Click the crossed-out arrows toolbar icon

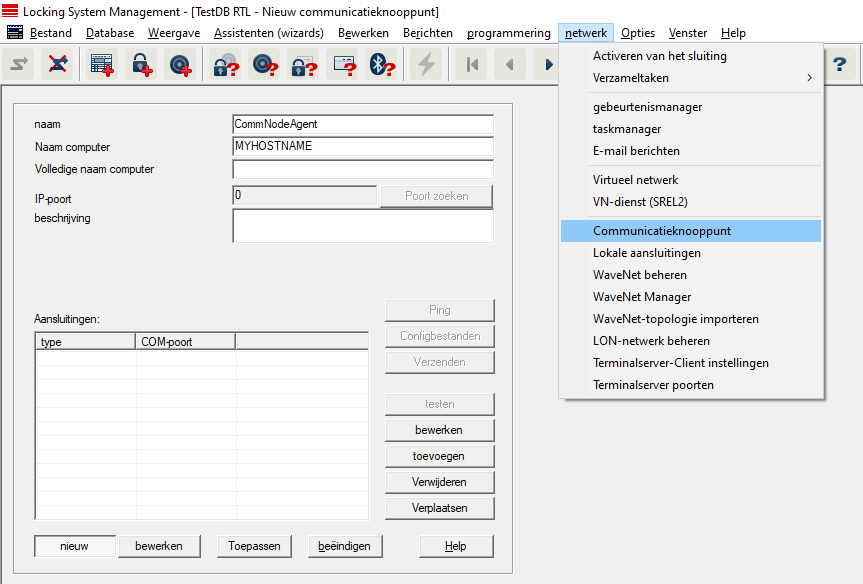(59, 65)
